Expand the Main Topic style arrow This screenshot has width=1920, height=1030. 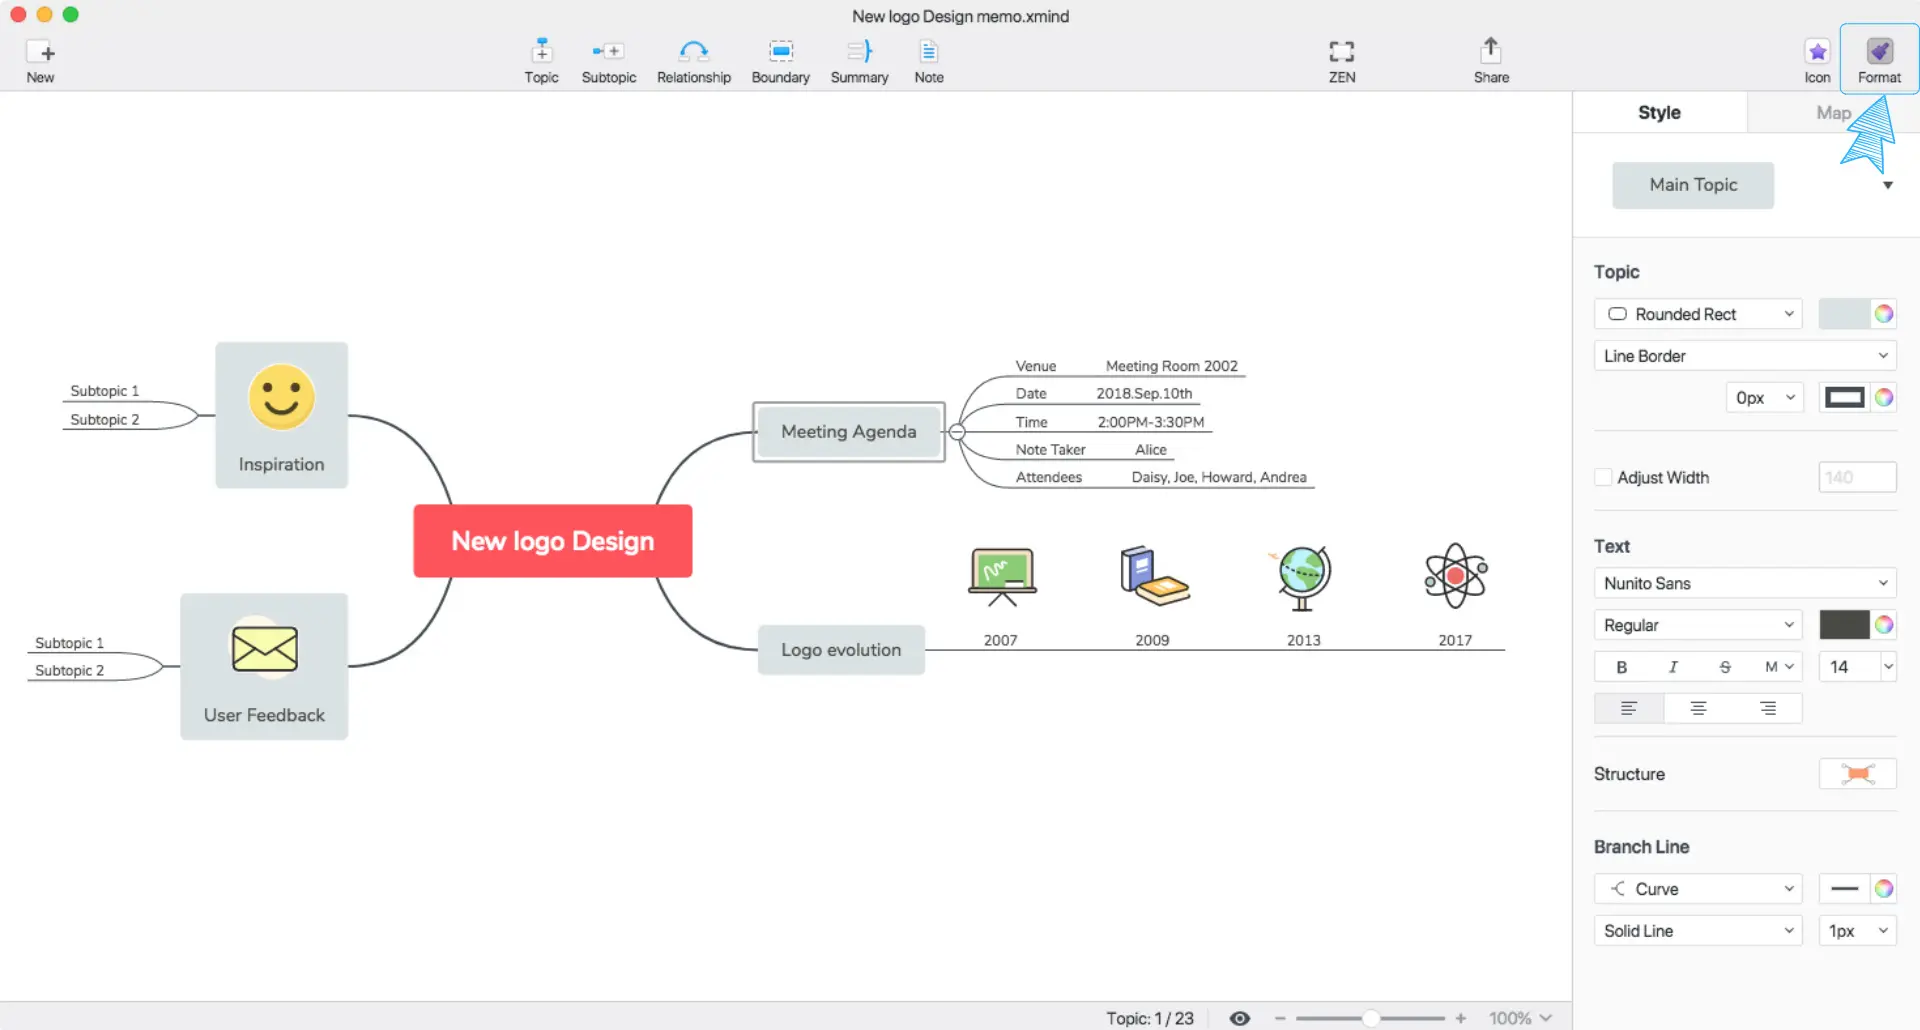1887,185
